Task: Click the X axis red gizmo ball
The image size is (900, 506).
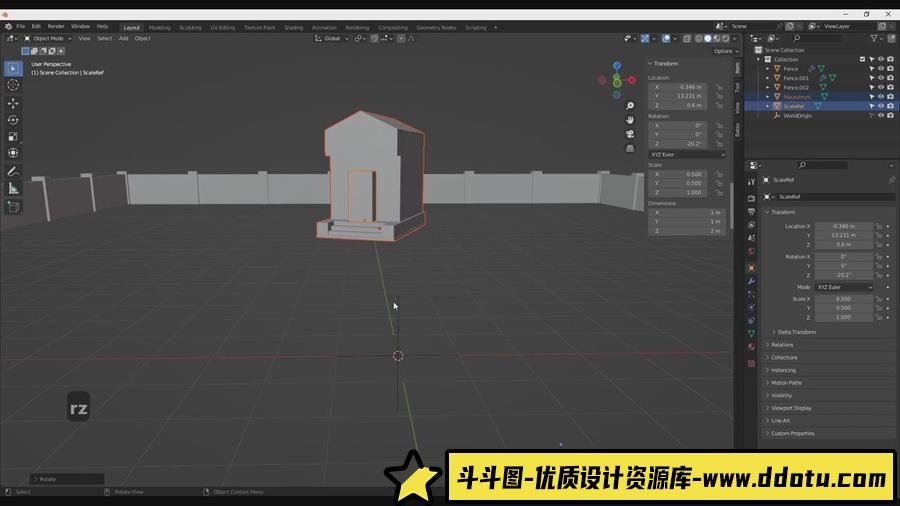Action: (x=632, y=80)
